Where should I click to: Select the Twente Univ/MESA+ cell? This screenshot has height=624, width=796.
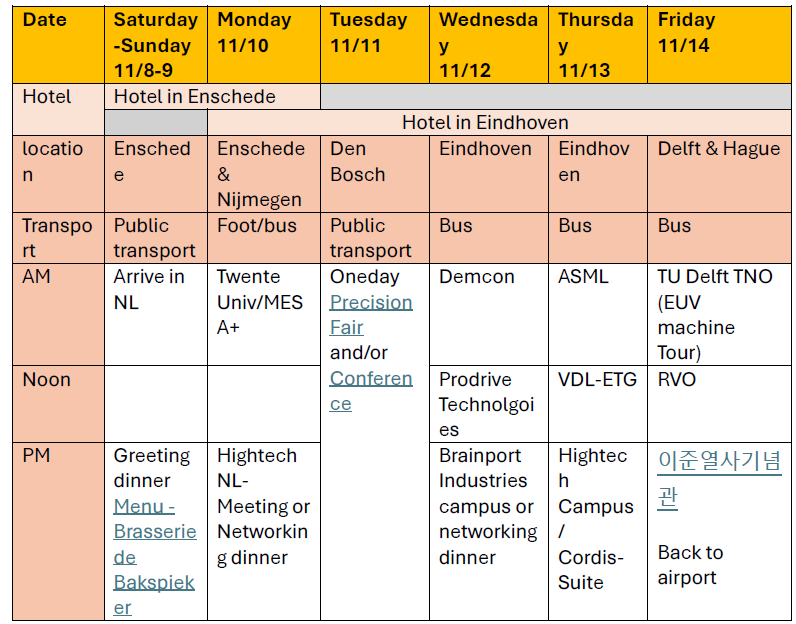point(263,314)
